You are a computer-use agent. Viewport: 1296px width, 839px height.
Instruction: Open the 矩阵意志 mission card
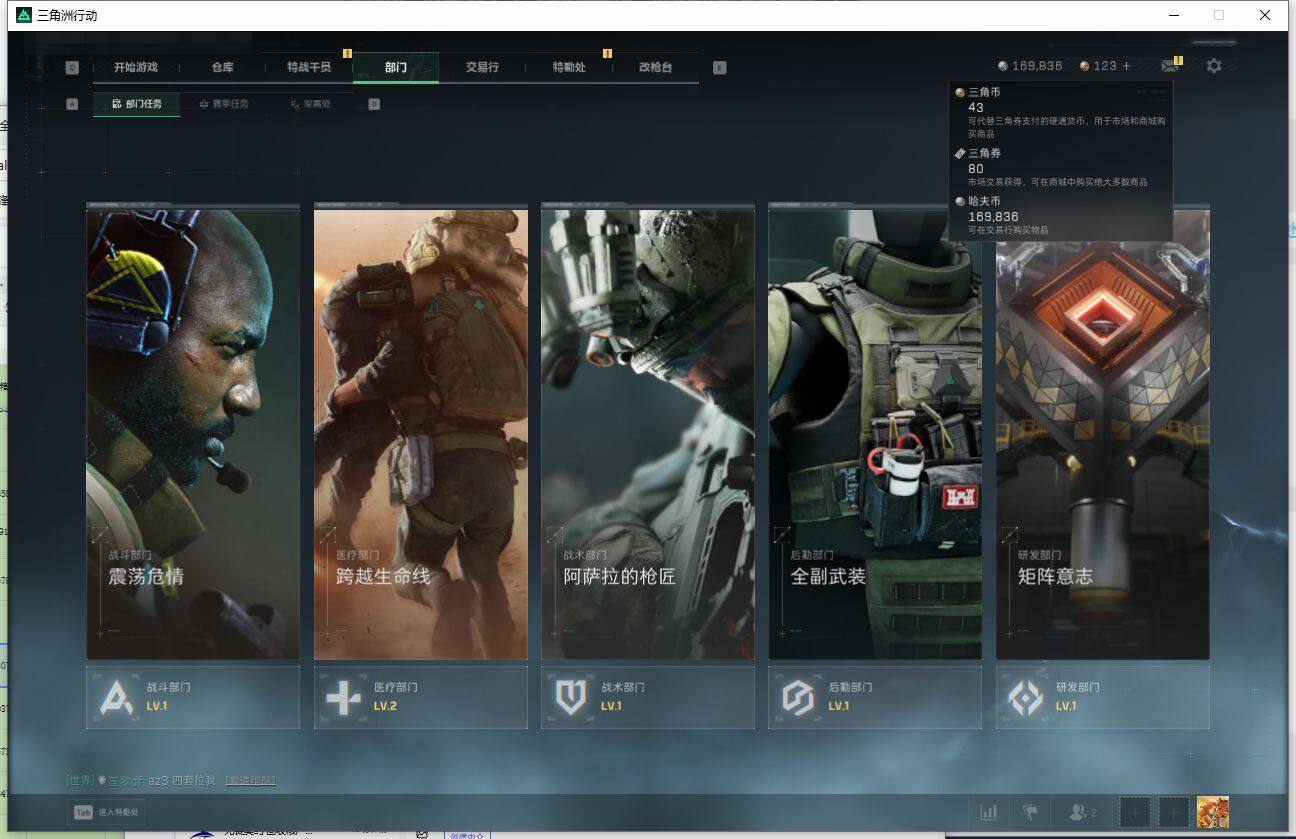(1103, 432)
